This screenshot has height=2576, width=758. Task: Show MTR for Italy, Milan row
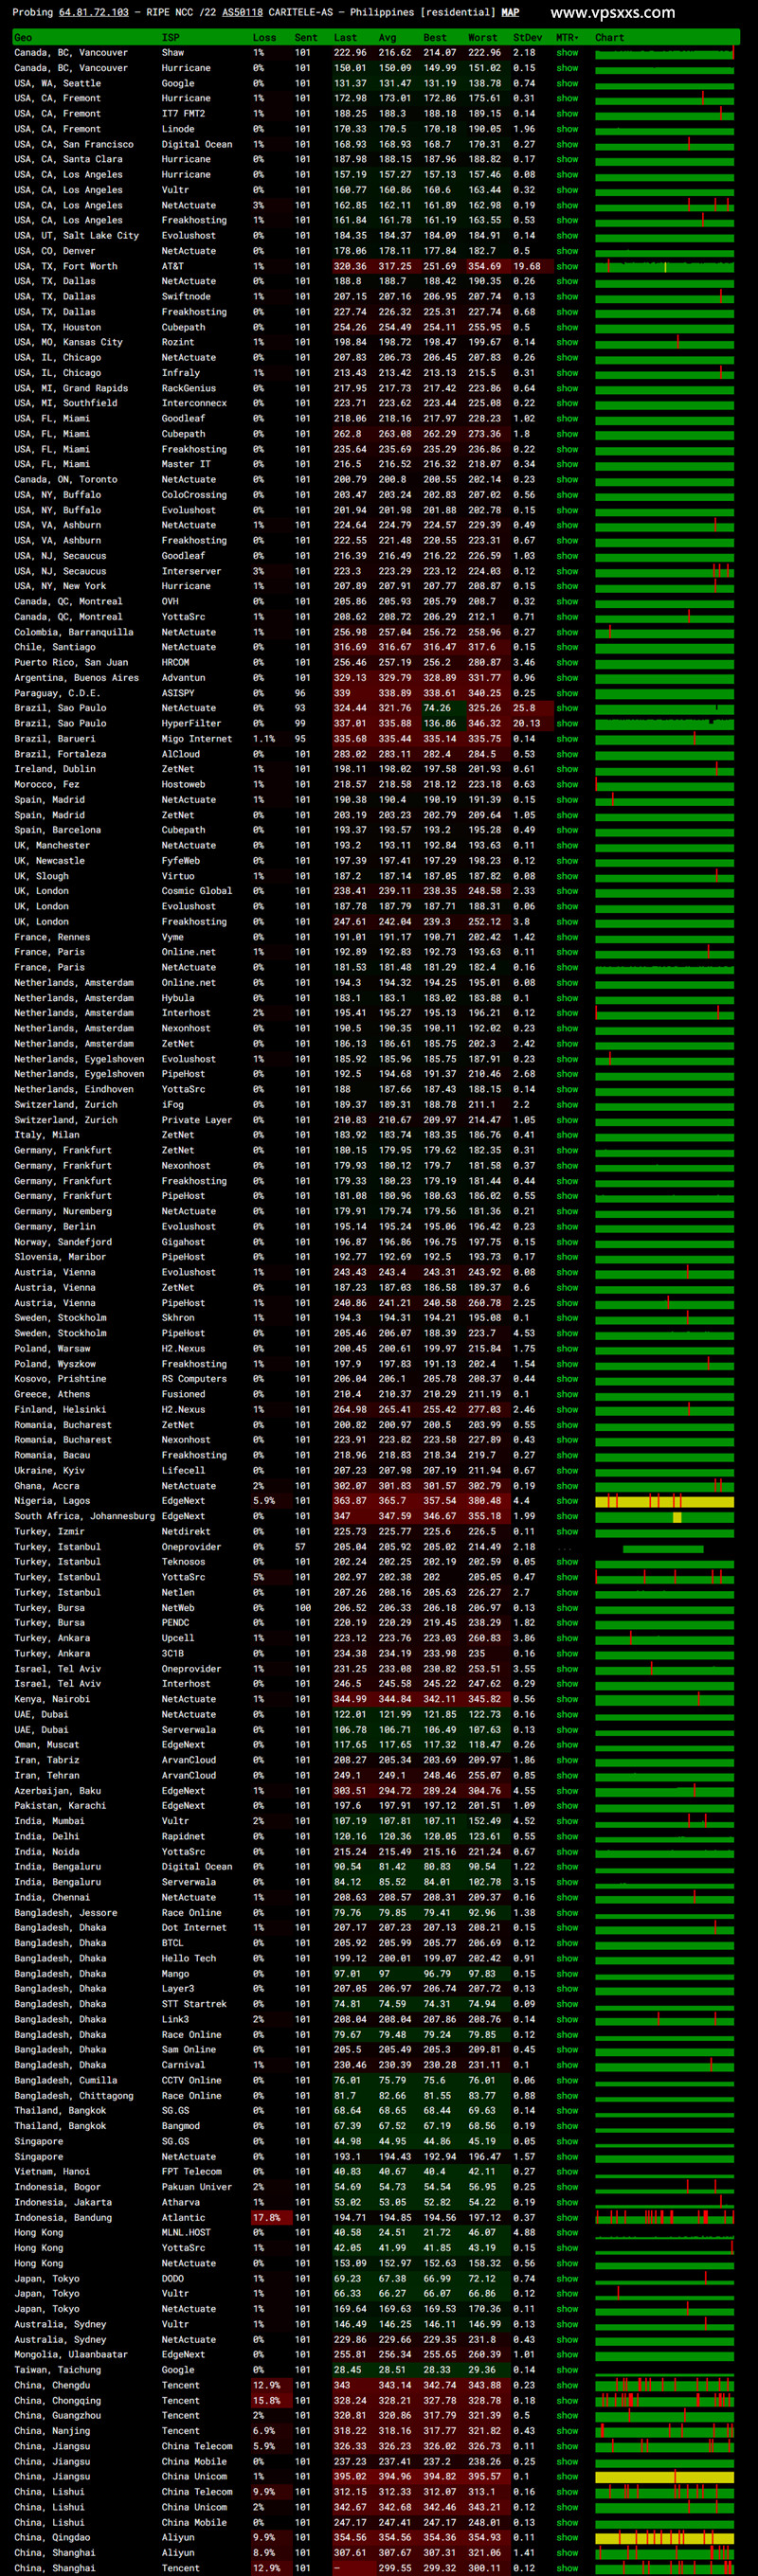coord(567,1135)
